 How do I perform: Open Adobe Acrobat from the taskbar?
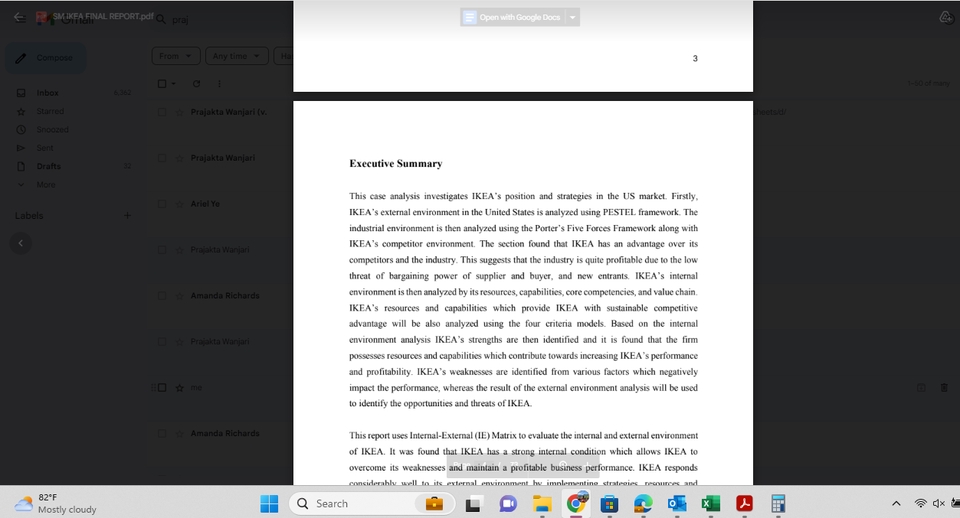point(744,504)
